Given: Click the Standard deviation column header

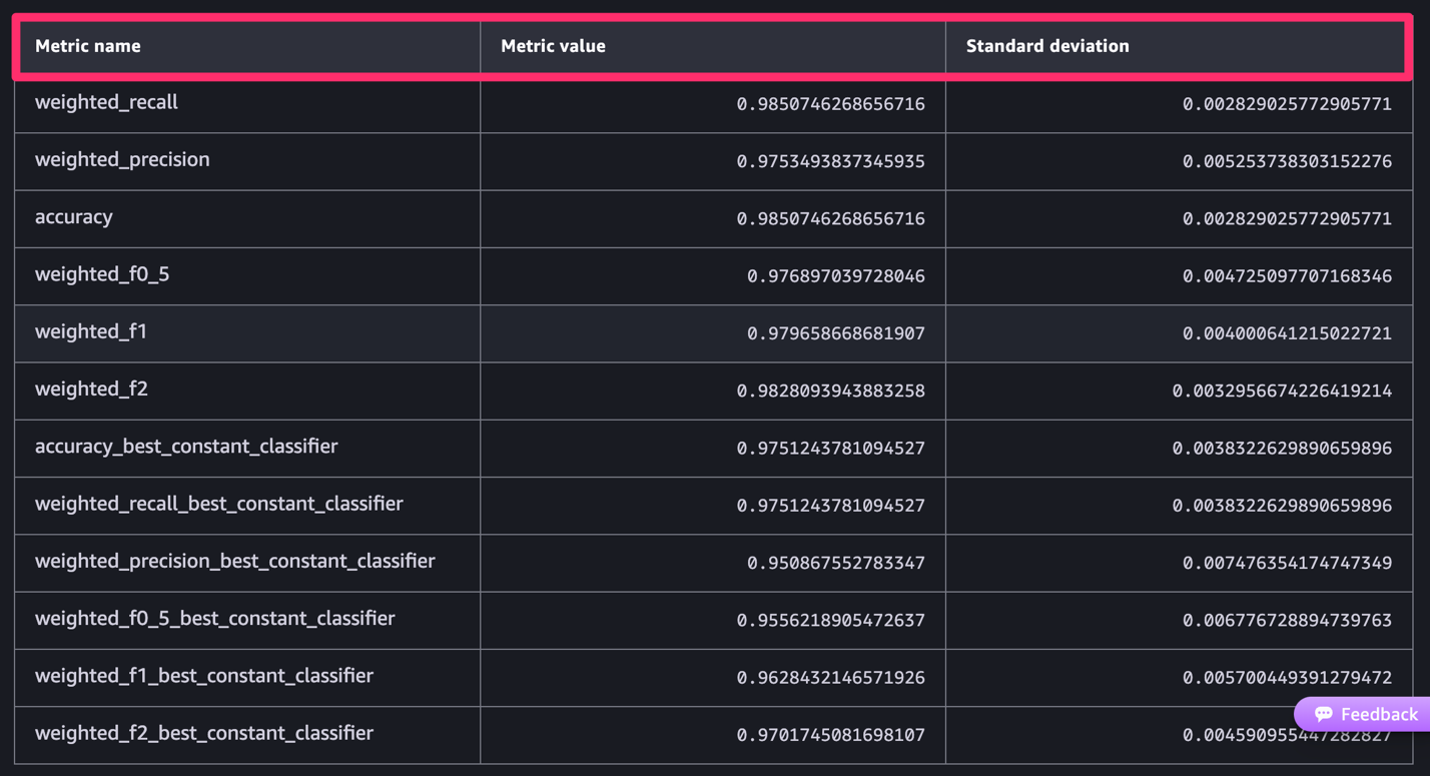Looking at the screenshot, I should 1048,46.
